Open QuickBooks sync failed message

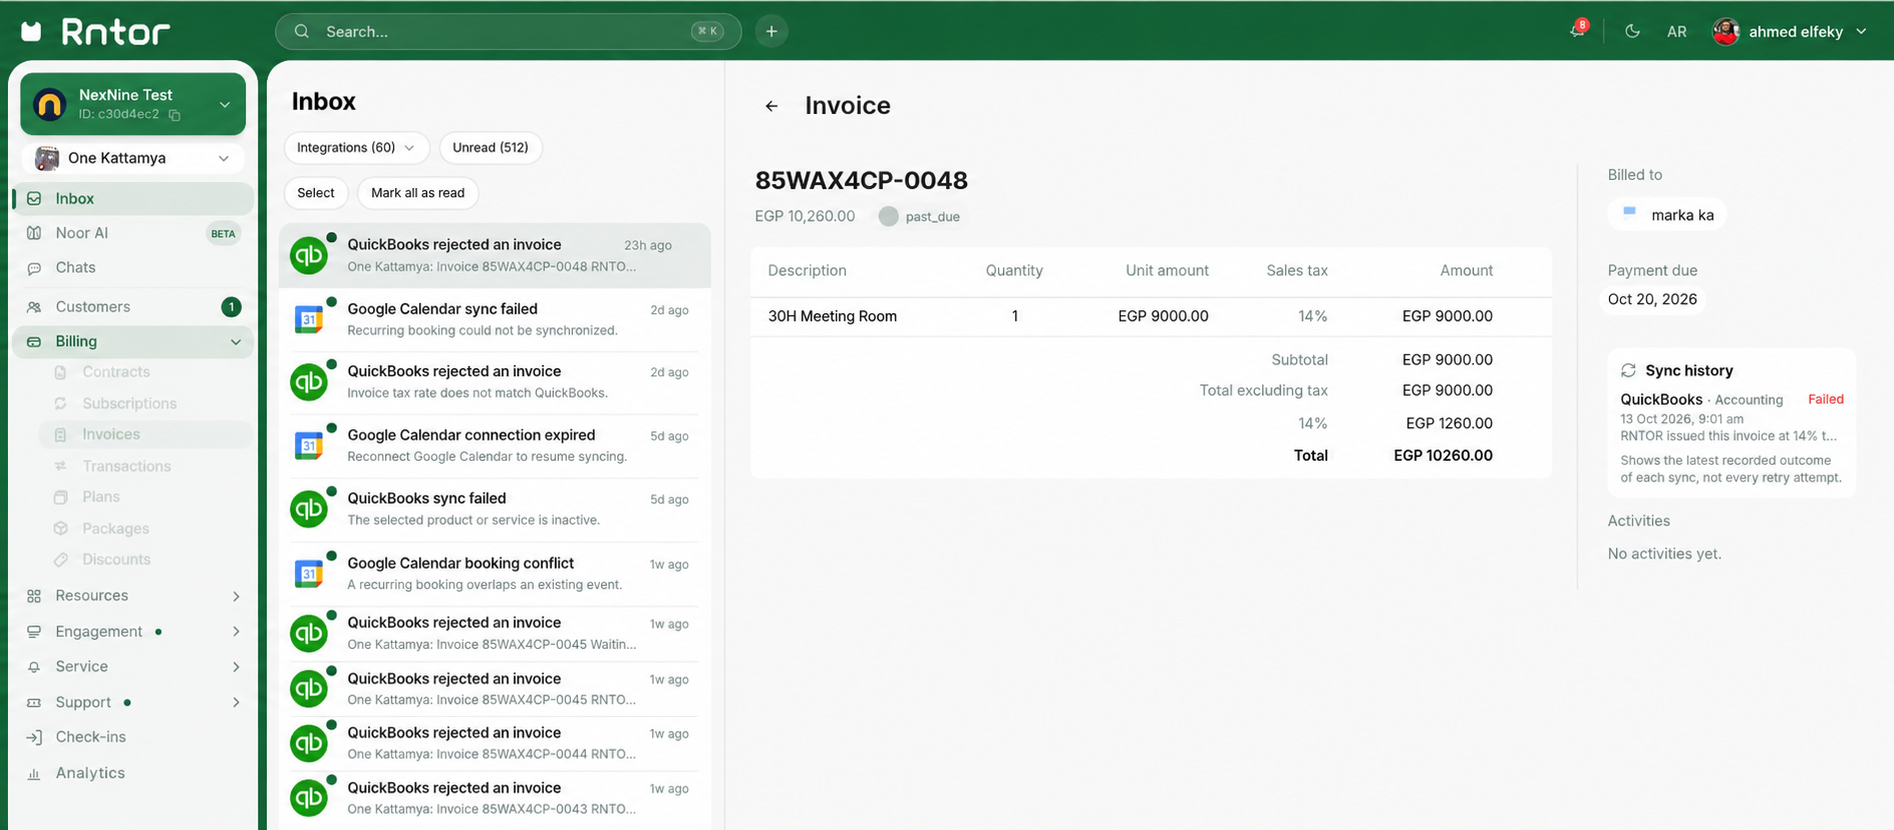pos(495,508)
